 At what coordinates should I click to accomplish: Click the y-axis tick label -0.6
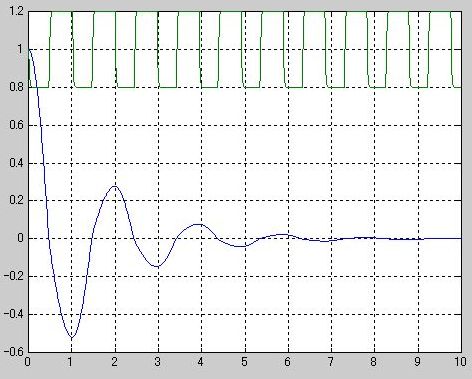pyautogui.click(x=13, y=352)
